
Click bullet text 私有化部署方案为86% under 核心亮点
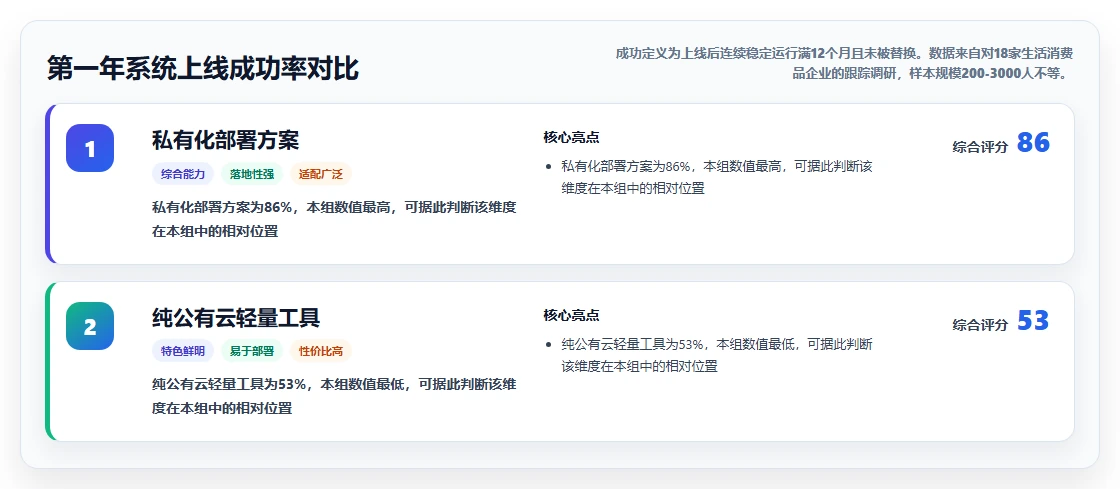[x=717, y=178]
